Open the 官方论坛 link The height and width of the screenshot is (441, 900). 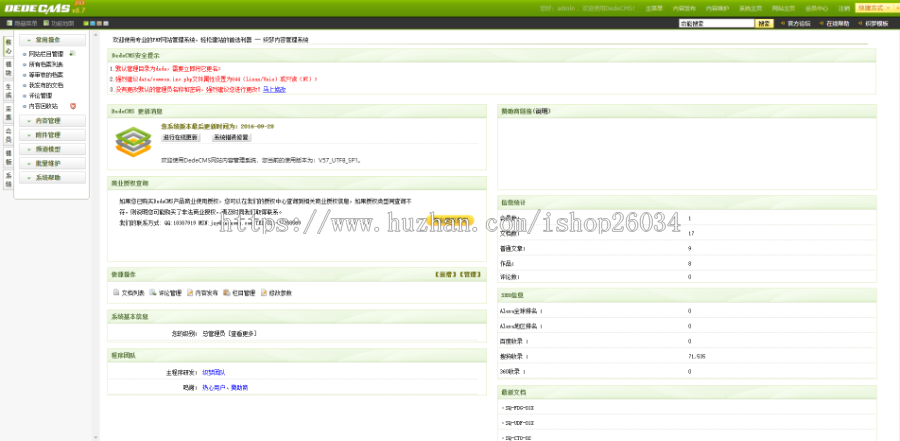799,24
